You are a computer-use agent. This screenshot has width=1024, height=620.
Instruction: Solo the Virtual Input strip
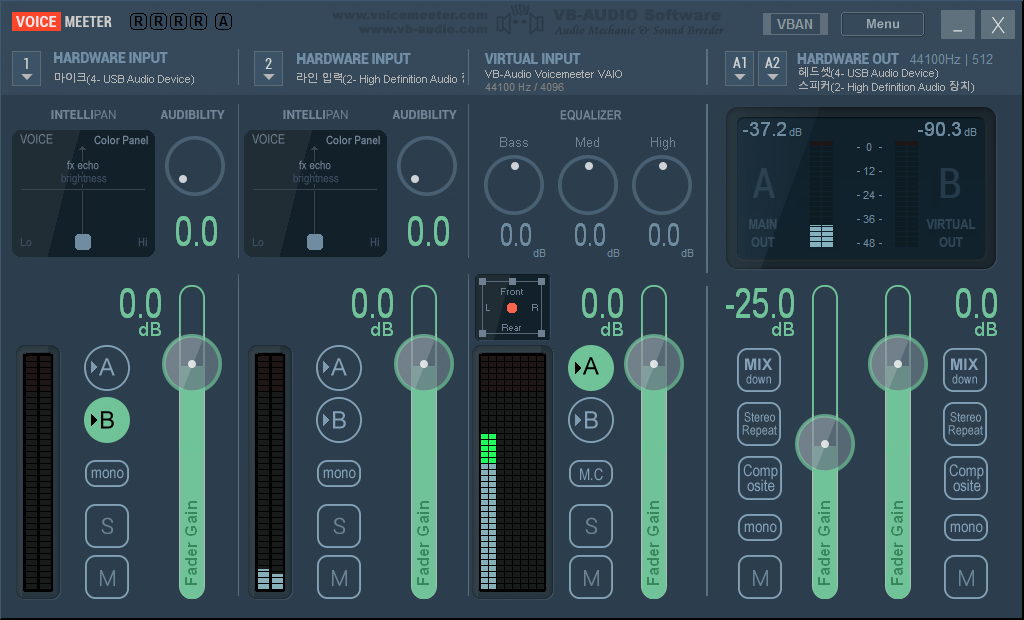[x=590, y=526]
